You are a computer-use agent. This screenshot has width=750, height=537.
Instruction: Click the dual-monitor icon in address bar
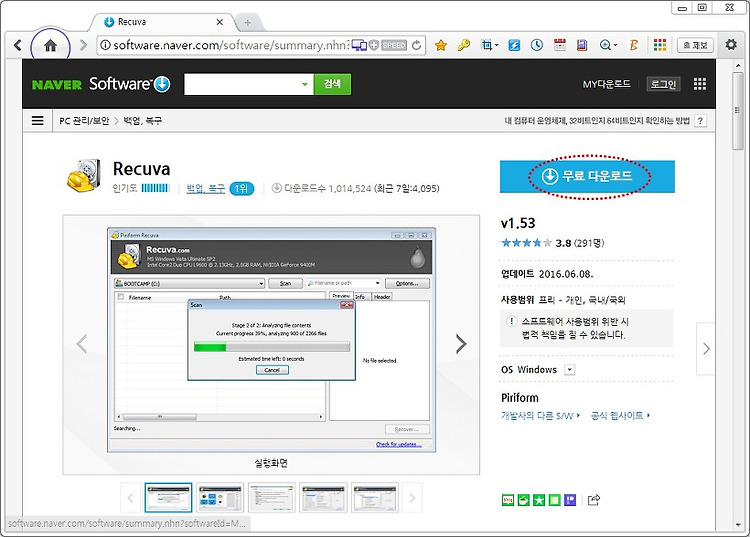(359, 45)
